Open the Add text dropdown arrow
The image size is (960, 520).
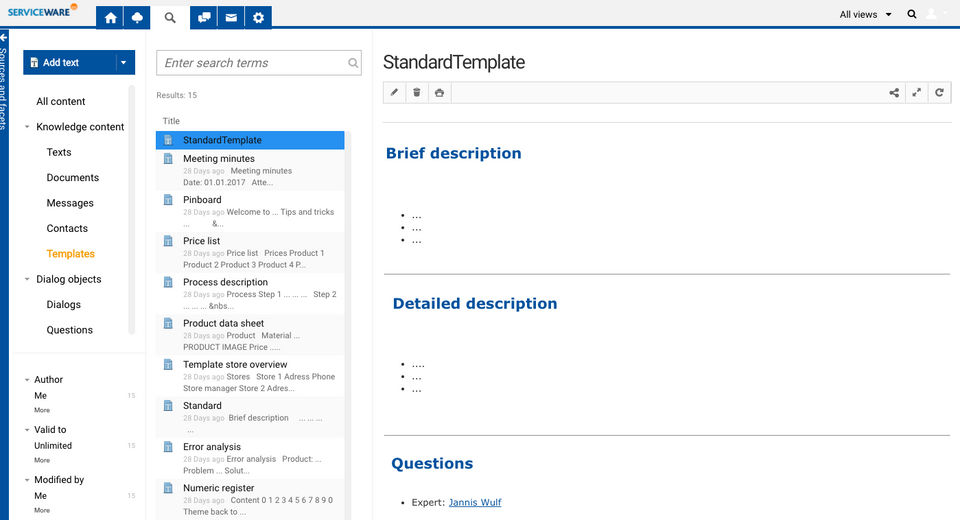pyautogui.click(x=124, y=62)
